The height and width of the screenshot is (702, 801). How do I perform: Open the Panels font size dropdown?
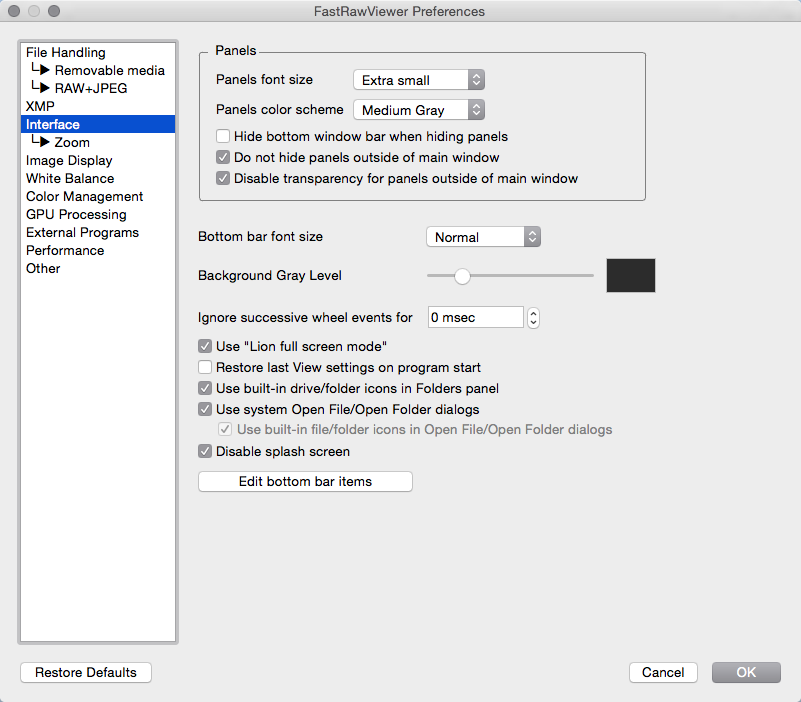pos(419,80)
